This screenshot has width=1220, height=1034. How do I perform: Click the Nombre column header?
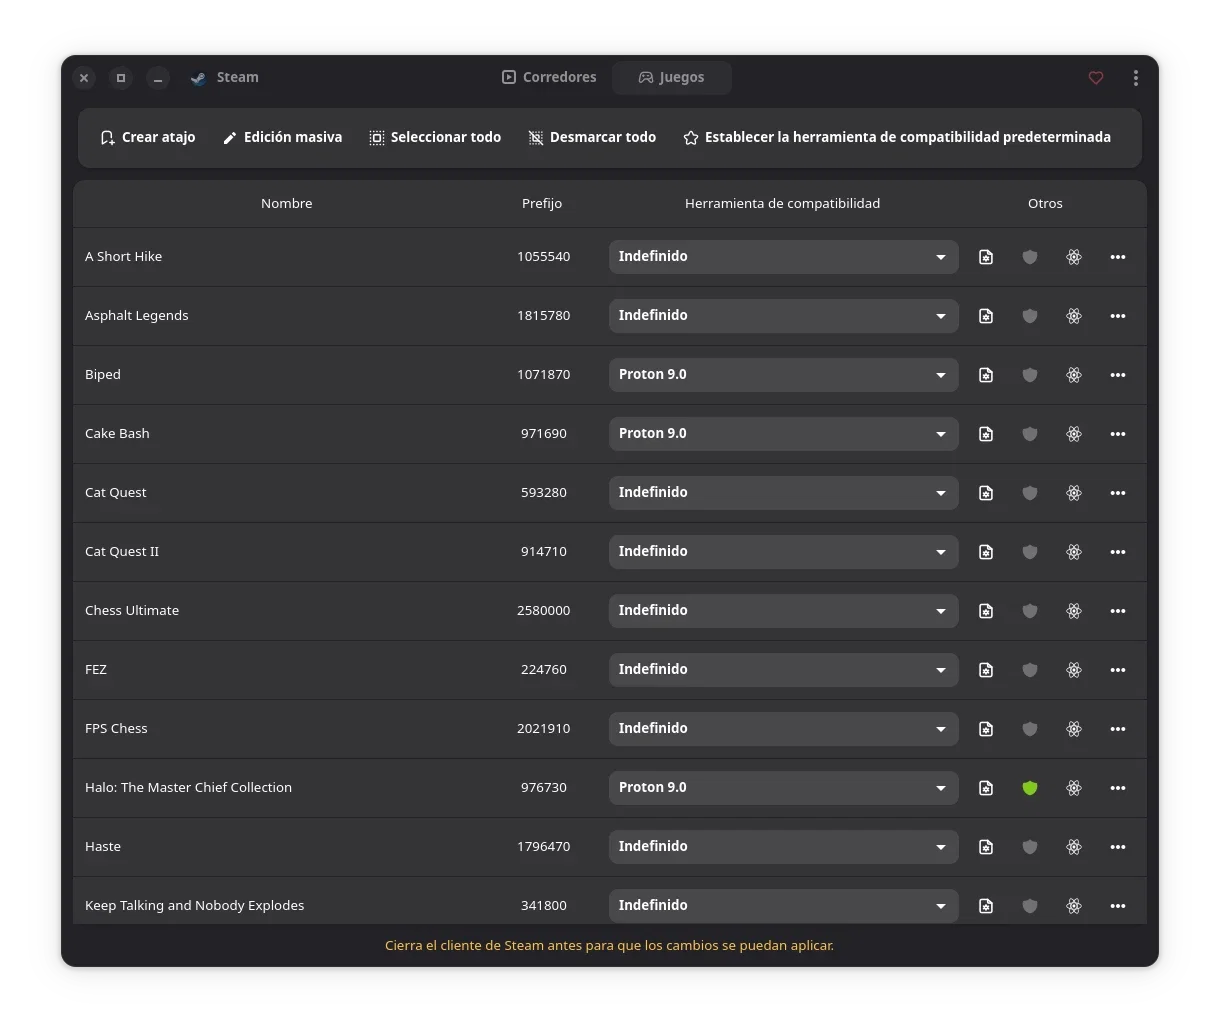click(x=287, y=203)
